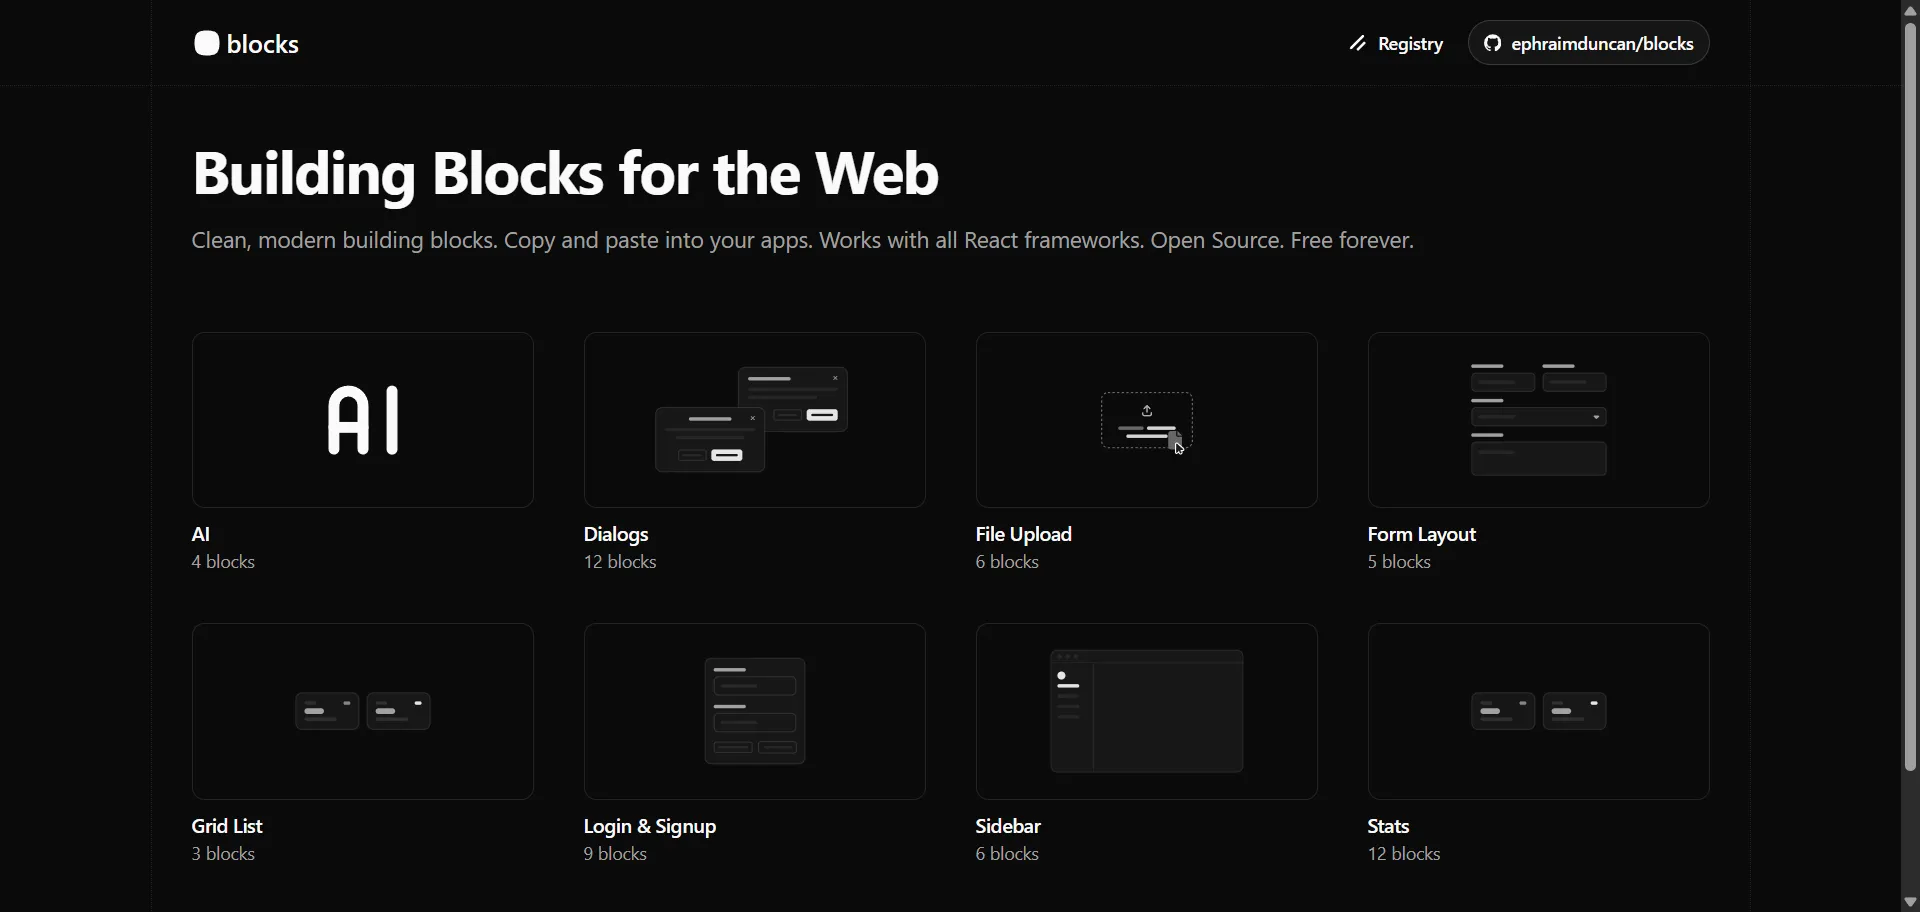Click the Login & Signup category title

[x=650, y=827]
